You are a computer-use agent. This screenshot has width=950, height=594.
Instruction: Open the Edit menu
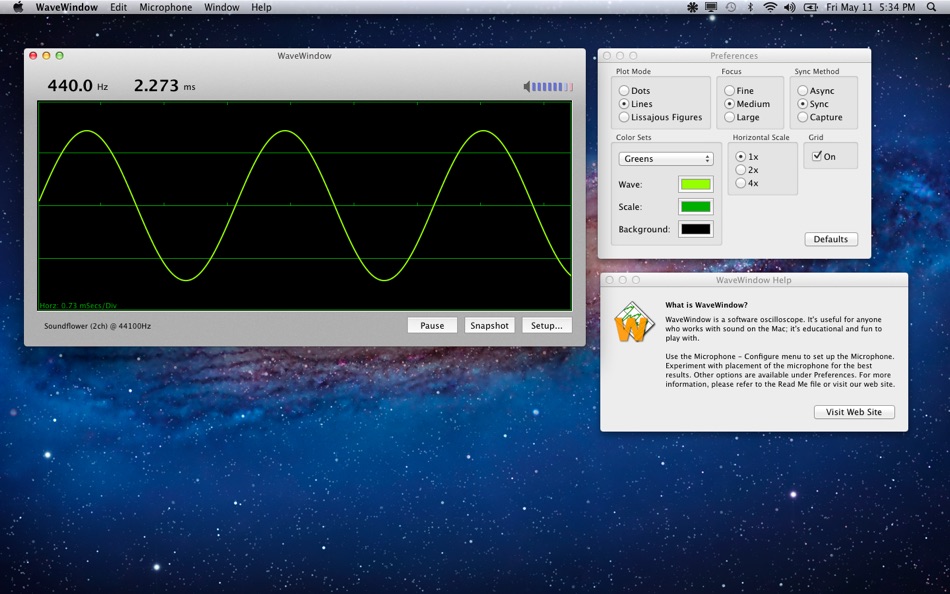[x=118, y=7]
